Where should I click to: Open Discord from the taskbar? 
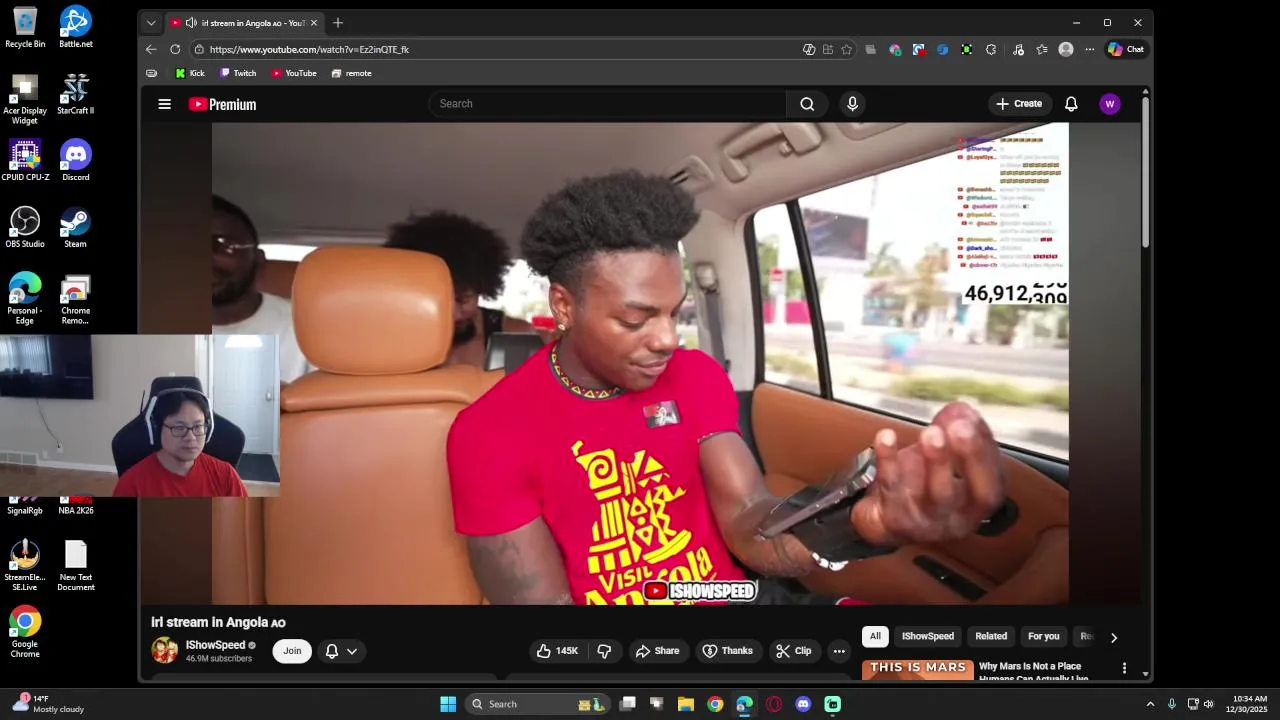coord(803,704)
